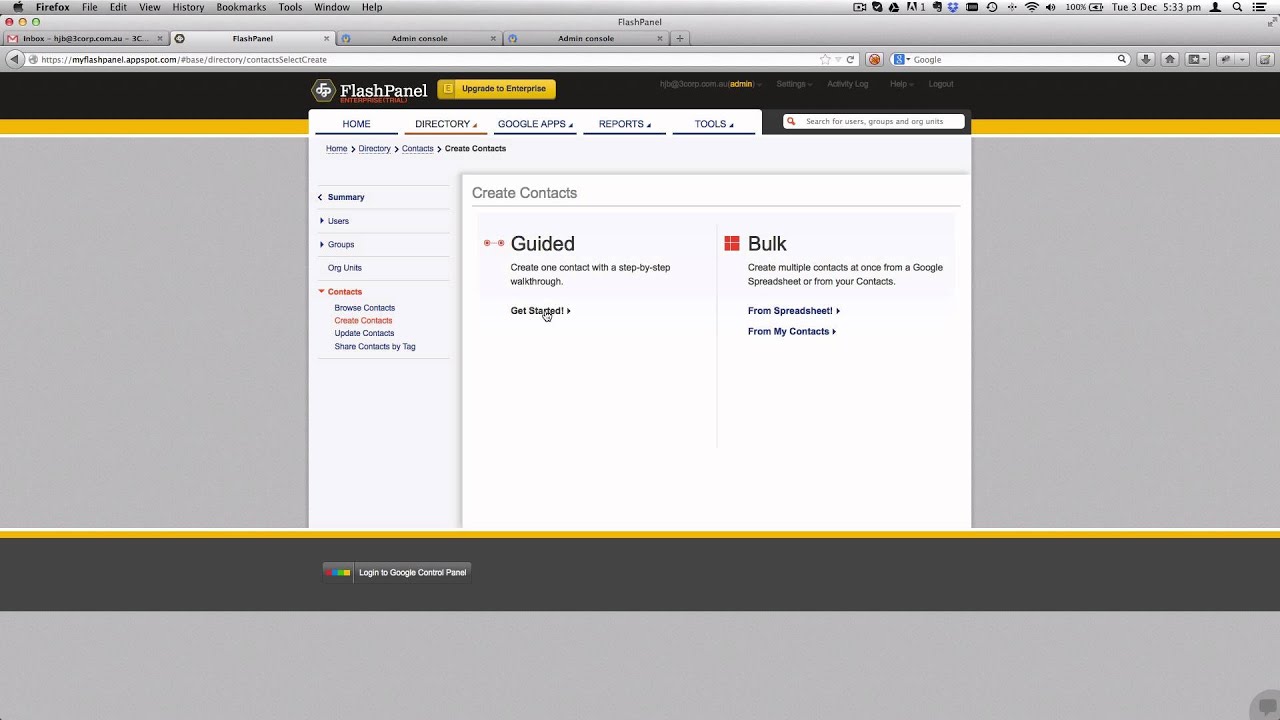Viewport: 1280px width, 720px height.
Task: Open the Help dropdown in the header
Action: [901, 84]
